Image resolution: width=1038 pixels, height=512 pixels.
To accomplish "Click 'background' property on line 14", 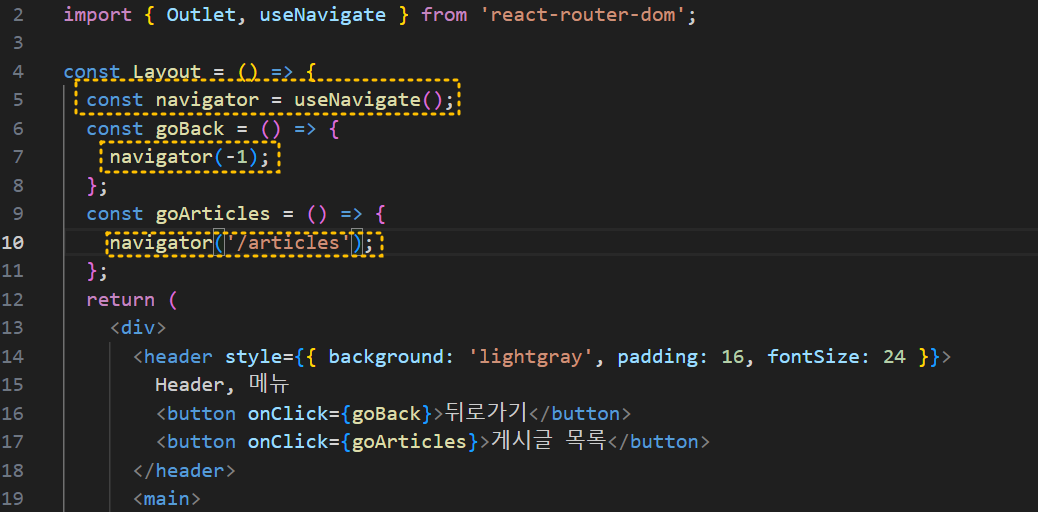I will click(386, 357).
